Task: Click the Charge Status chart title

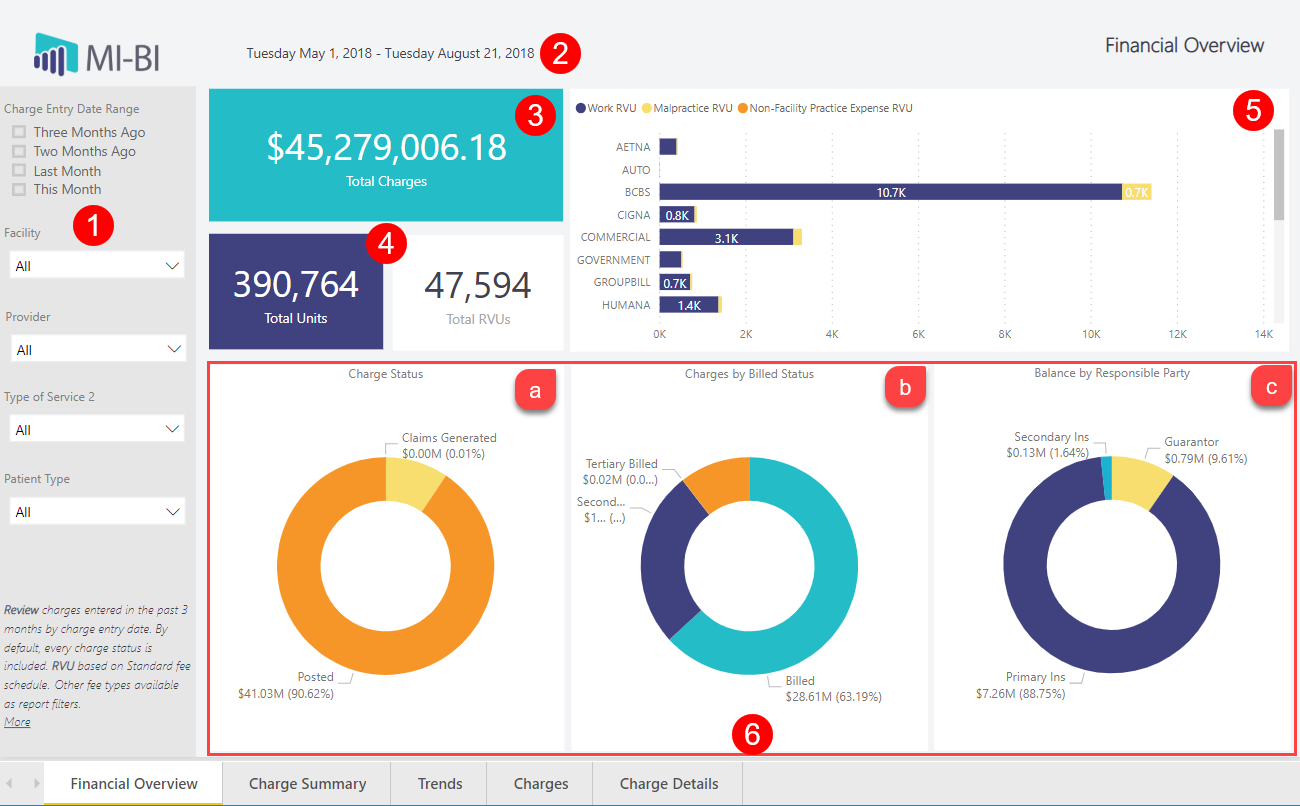Action: coord(386,374)
